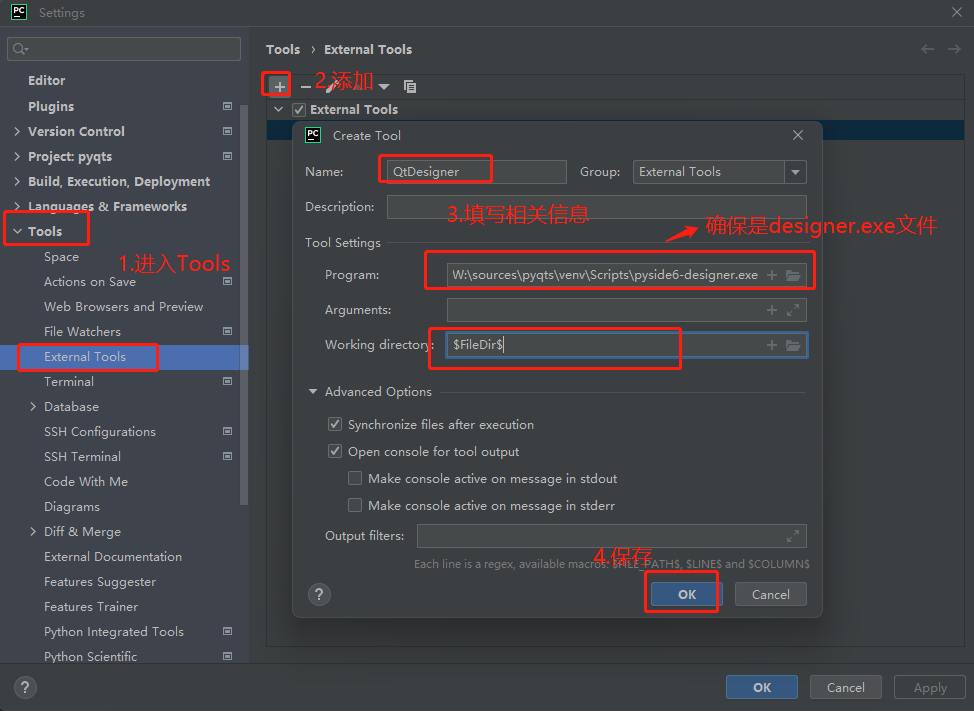
Task: Expand the Arguments field with the expand icon
Action: click(x=793, y=310)
